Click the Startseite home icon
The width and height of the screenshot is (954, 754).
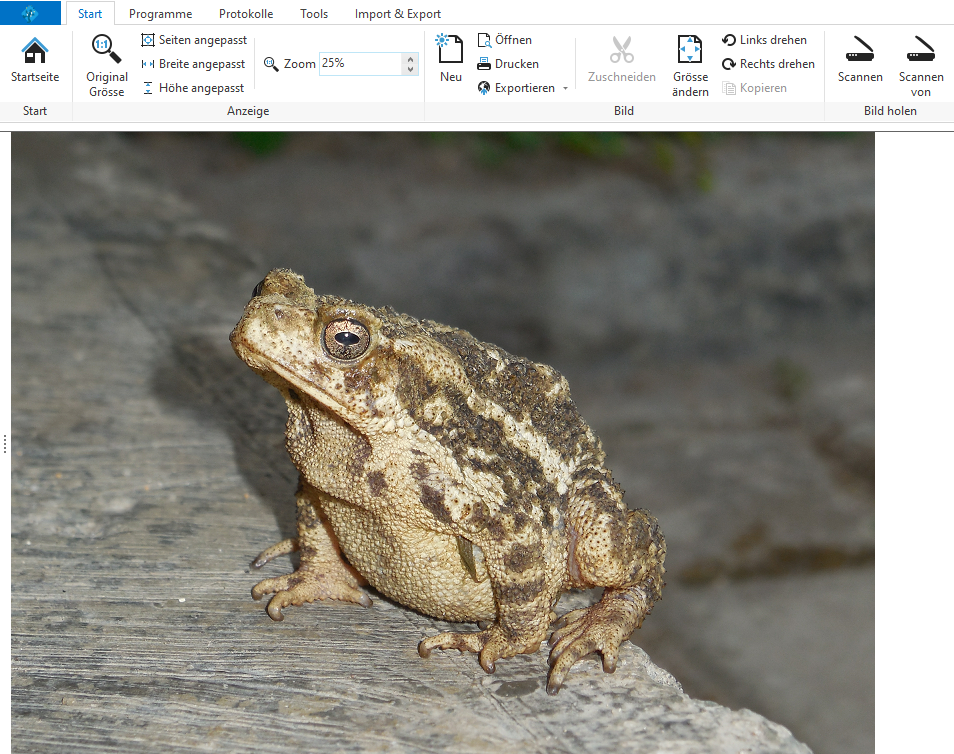pyautogui.click(x=35, y=51)
